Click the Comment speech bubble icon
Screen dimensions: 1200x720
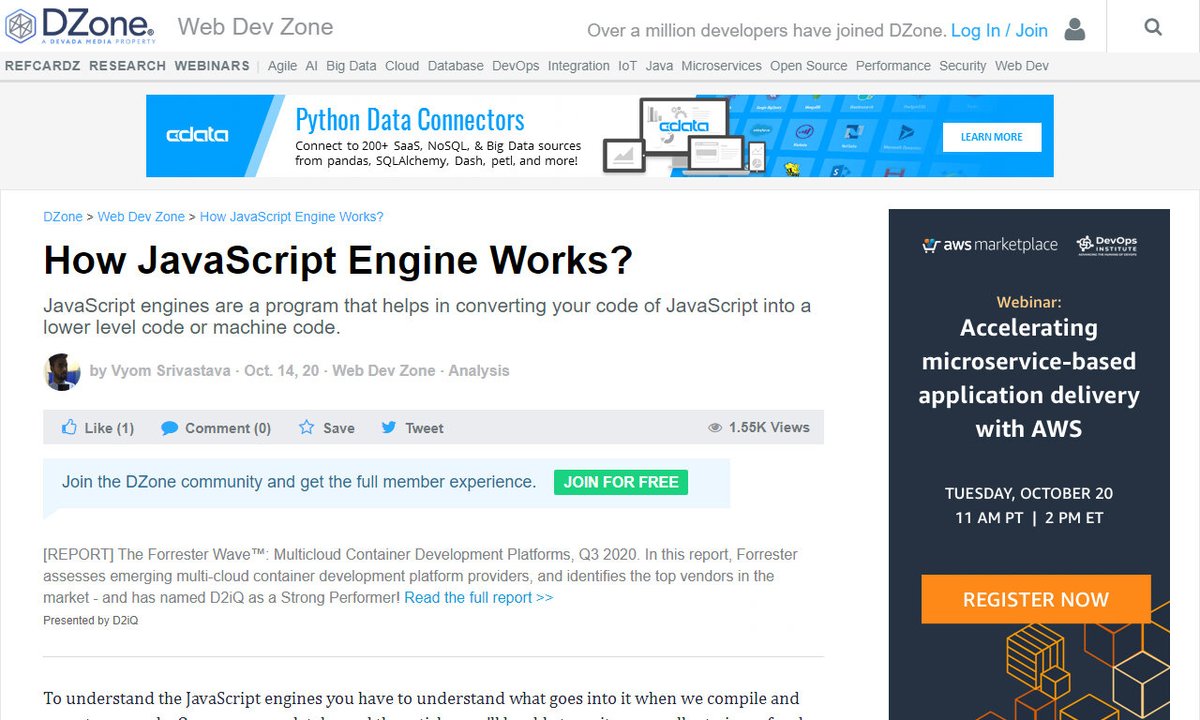pyautogui.click(x=170, y=428)
